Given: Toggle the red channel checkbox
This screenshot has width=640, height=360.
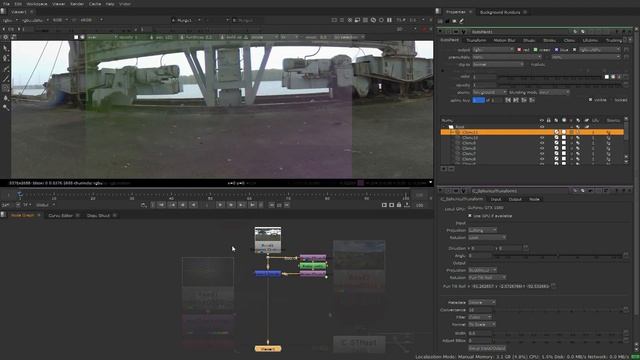Looking at the screenshot, I should (519, 50).
